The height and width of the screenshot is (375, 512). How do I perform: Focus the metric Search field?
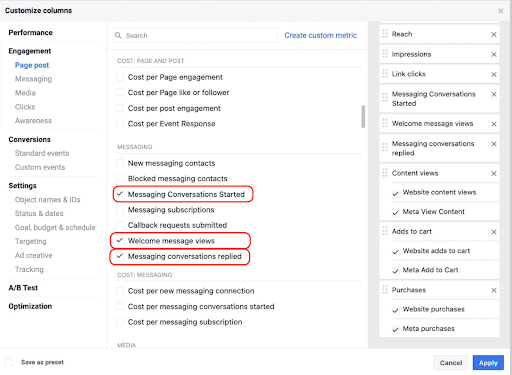coord(195,35)
